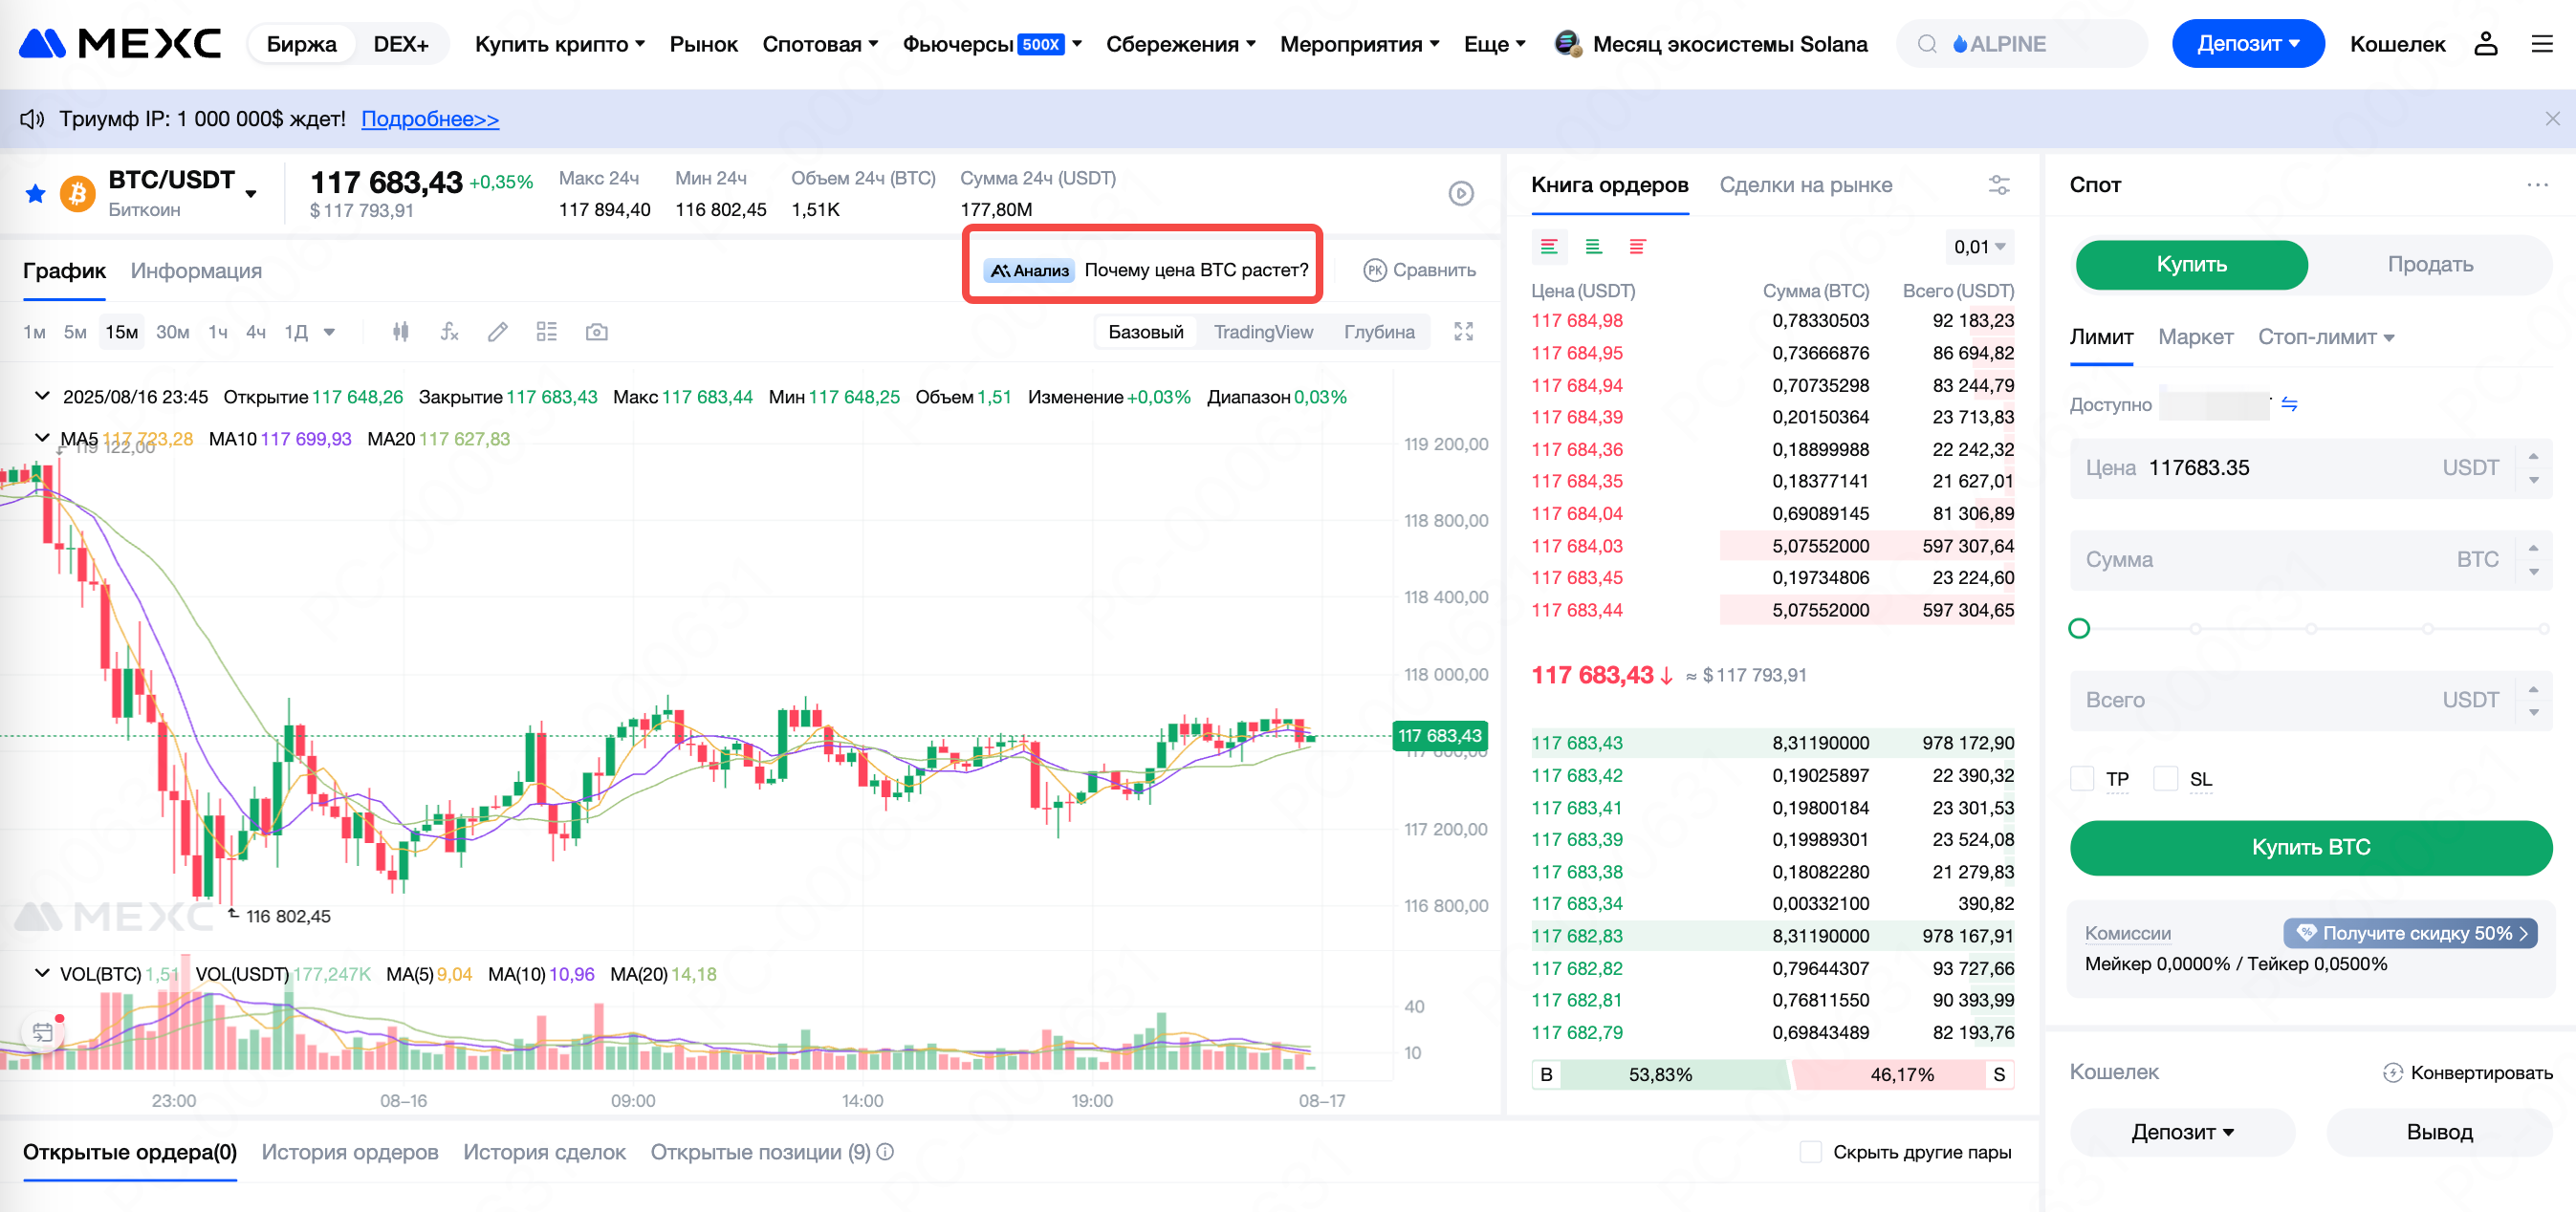This screenshot has width=2576, height=1212.
Task: Click the MEXC logo
Action: pyautogui.click(x=120, y=44)
